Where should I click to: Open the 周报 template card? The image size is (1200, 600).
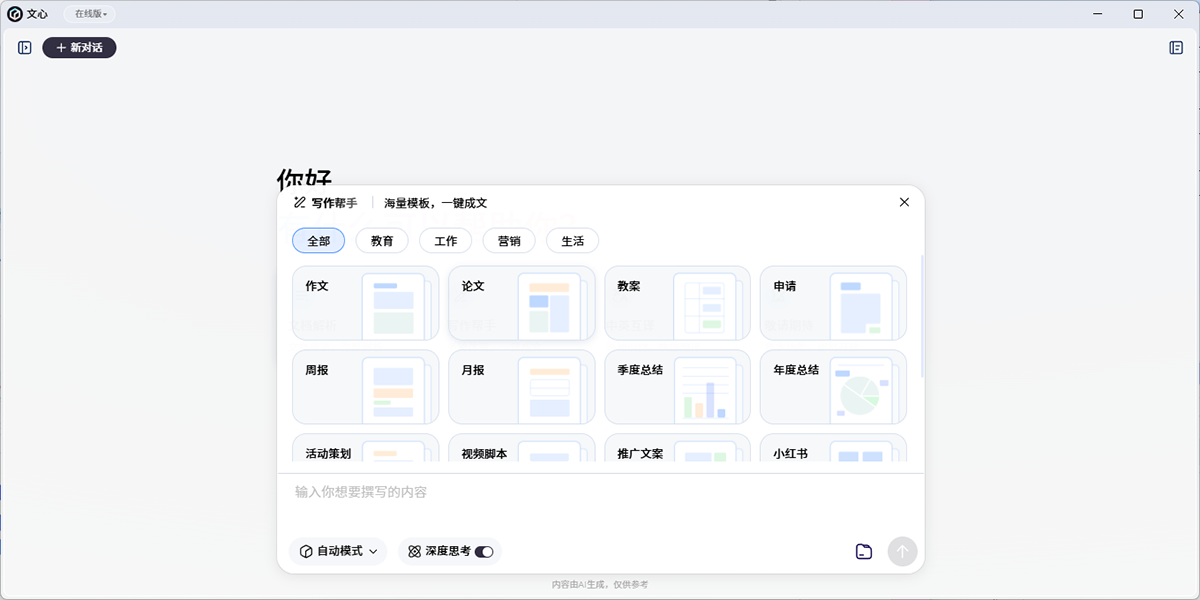365,386
